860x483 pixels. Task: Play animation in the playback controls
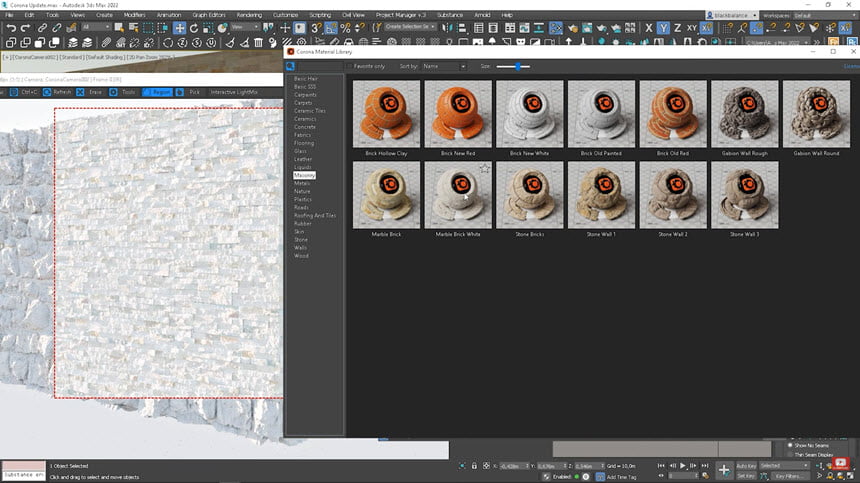683,465
